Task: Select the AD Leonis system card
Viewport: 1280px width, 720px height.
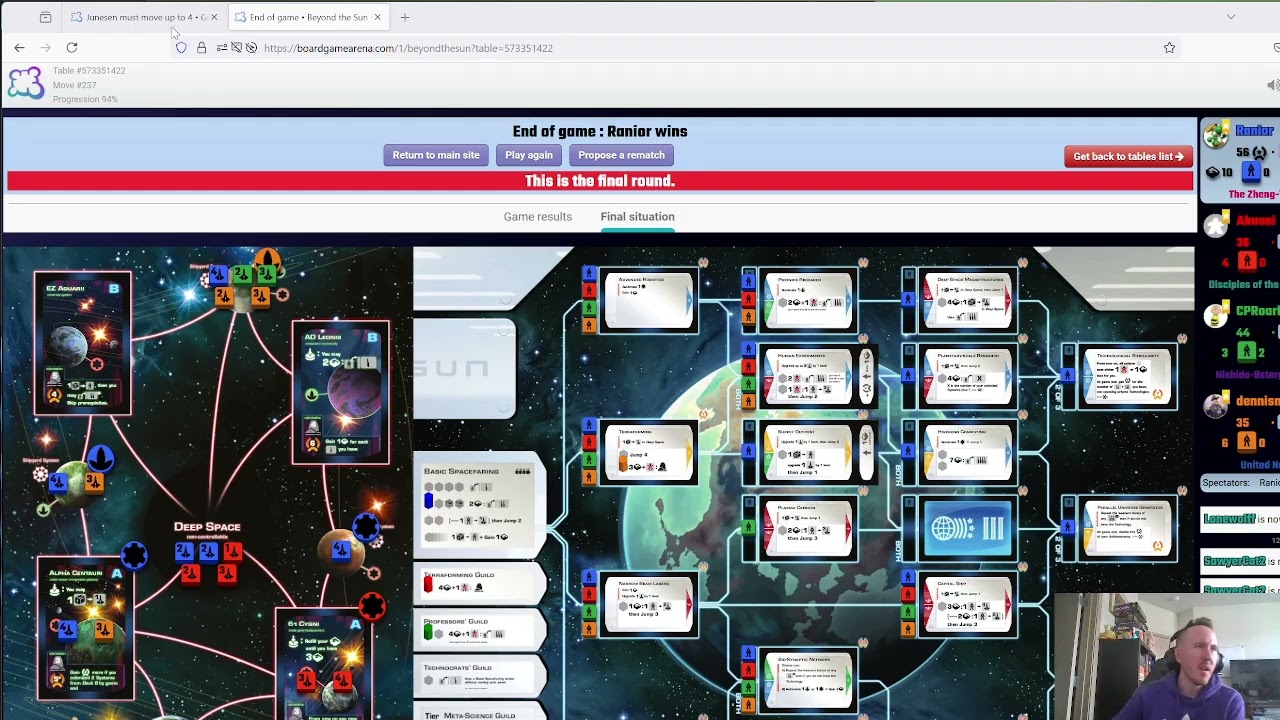Action: coord(341,392)
